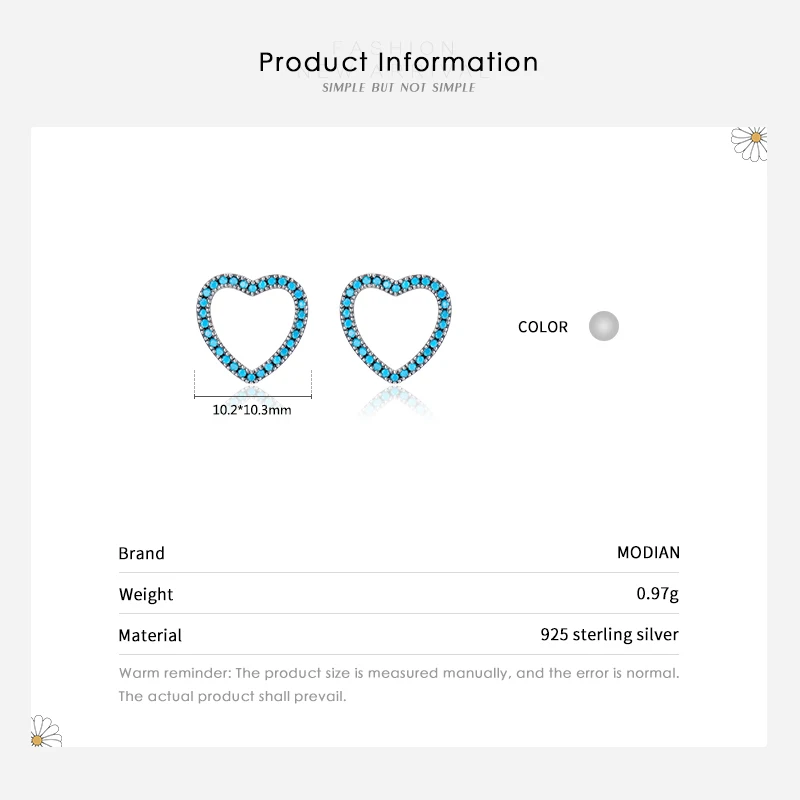Select the 925 sterling silver value
800x800 pixels.
(x=609, y=634)
